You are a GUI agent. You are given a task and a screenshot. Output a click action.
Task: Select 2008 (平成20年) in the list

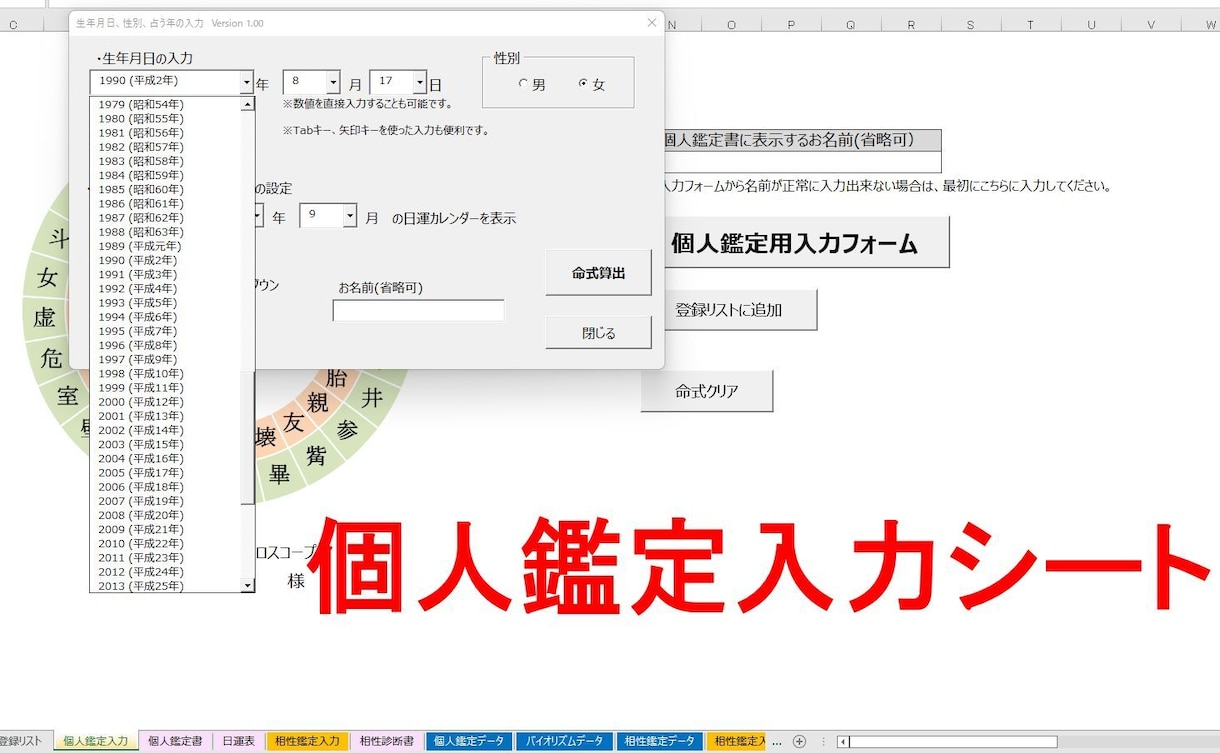pos(166,515)
